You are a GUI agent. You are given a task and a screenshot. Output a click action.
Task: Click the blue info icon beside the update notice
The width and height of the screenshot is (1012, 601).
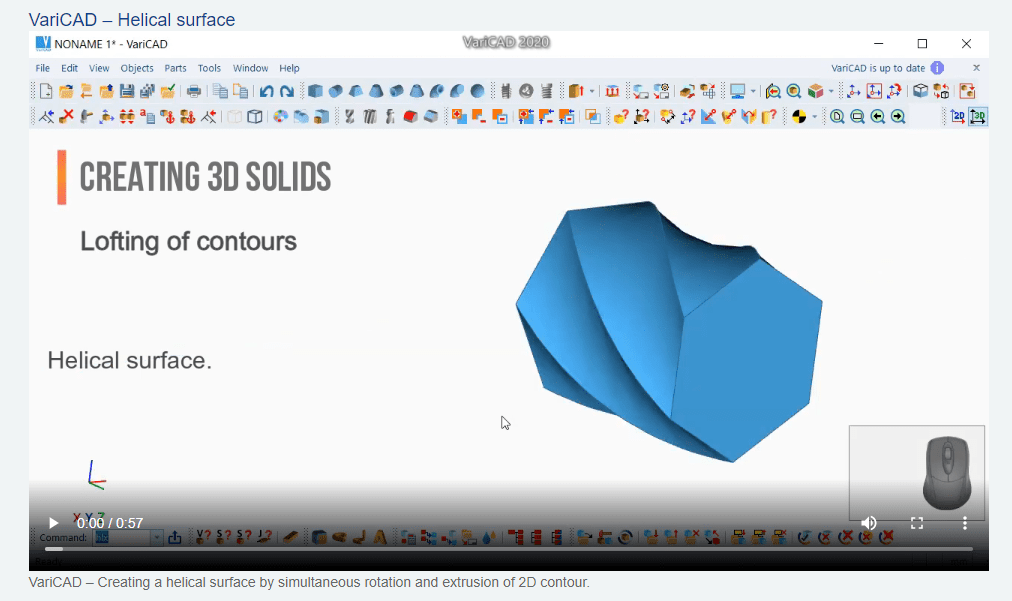pyautogui.click(x=937, y=68)
